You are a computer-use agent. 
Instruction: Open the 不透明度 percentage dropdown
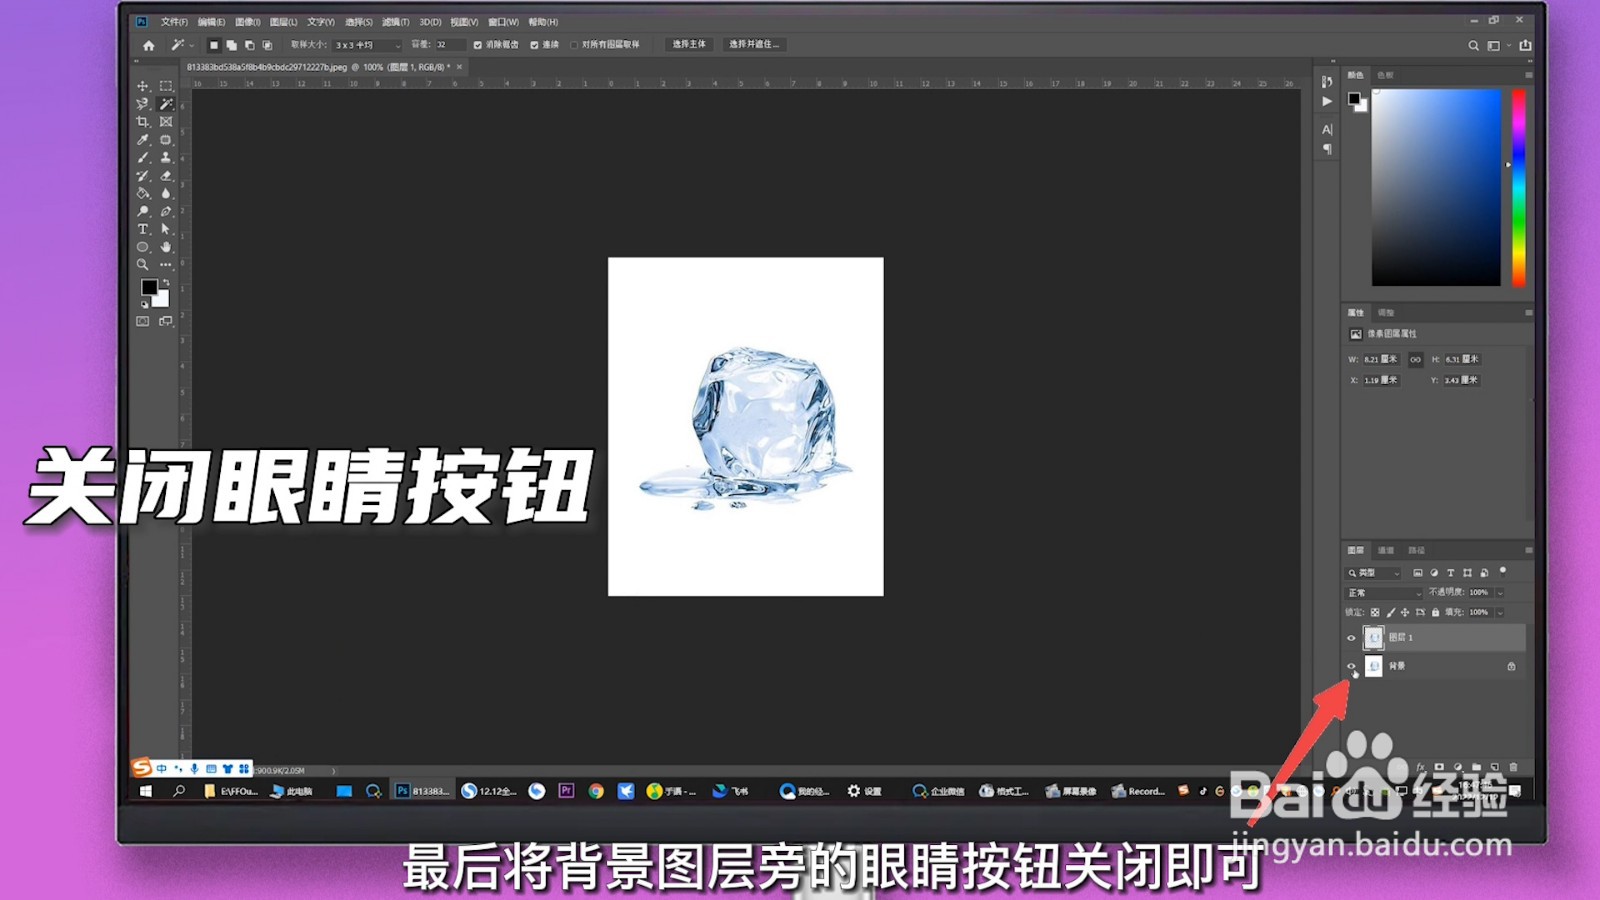[1499, 593]
